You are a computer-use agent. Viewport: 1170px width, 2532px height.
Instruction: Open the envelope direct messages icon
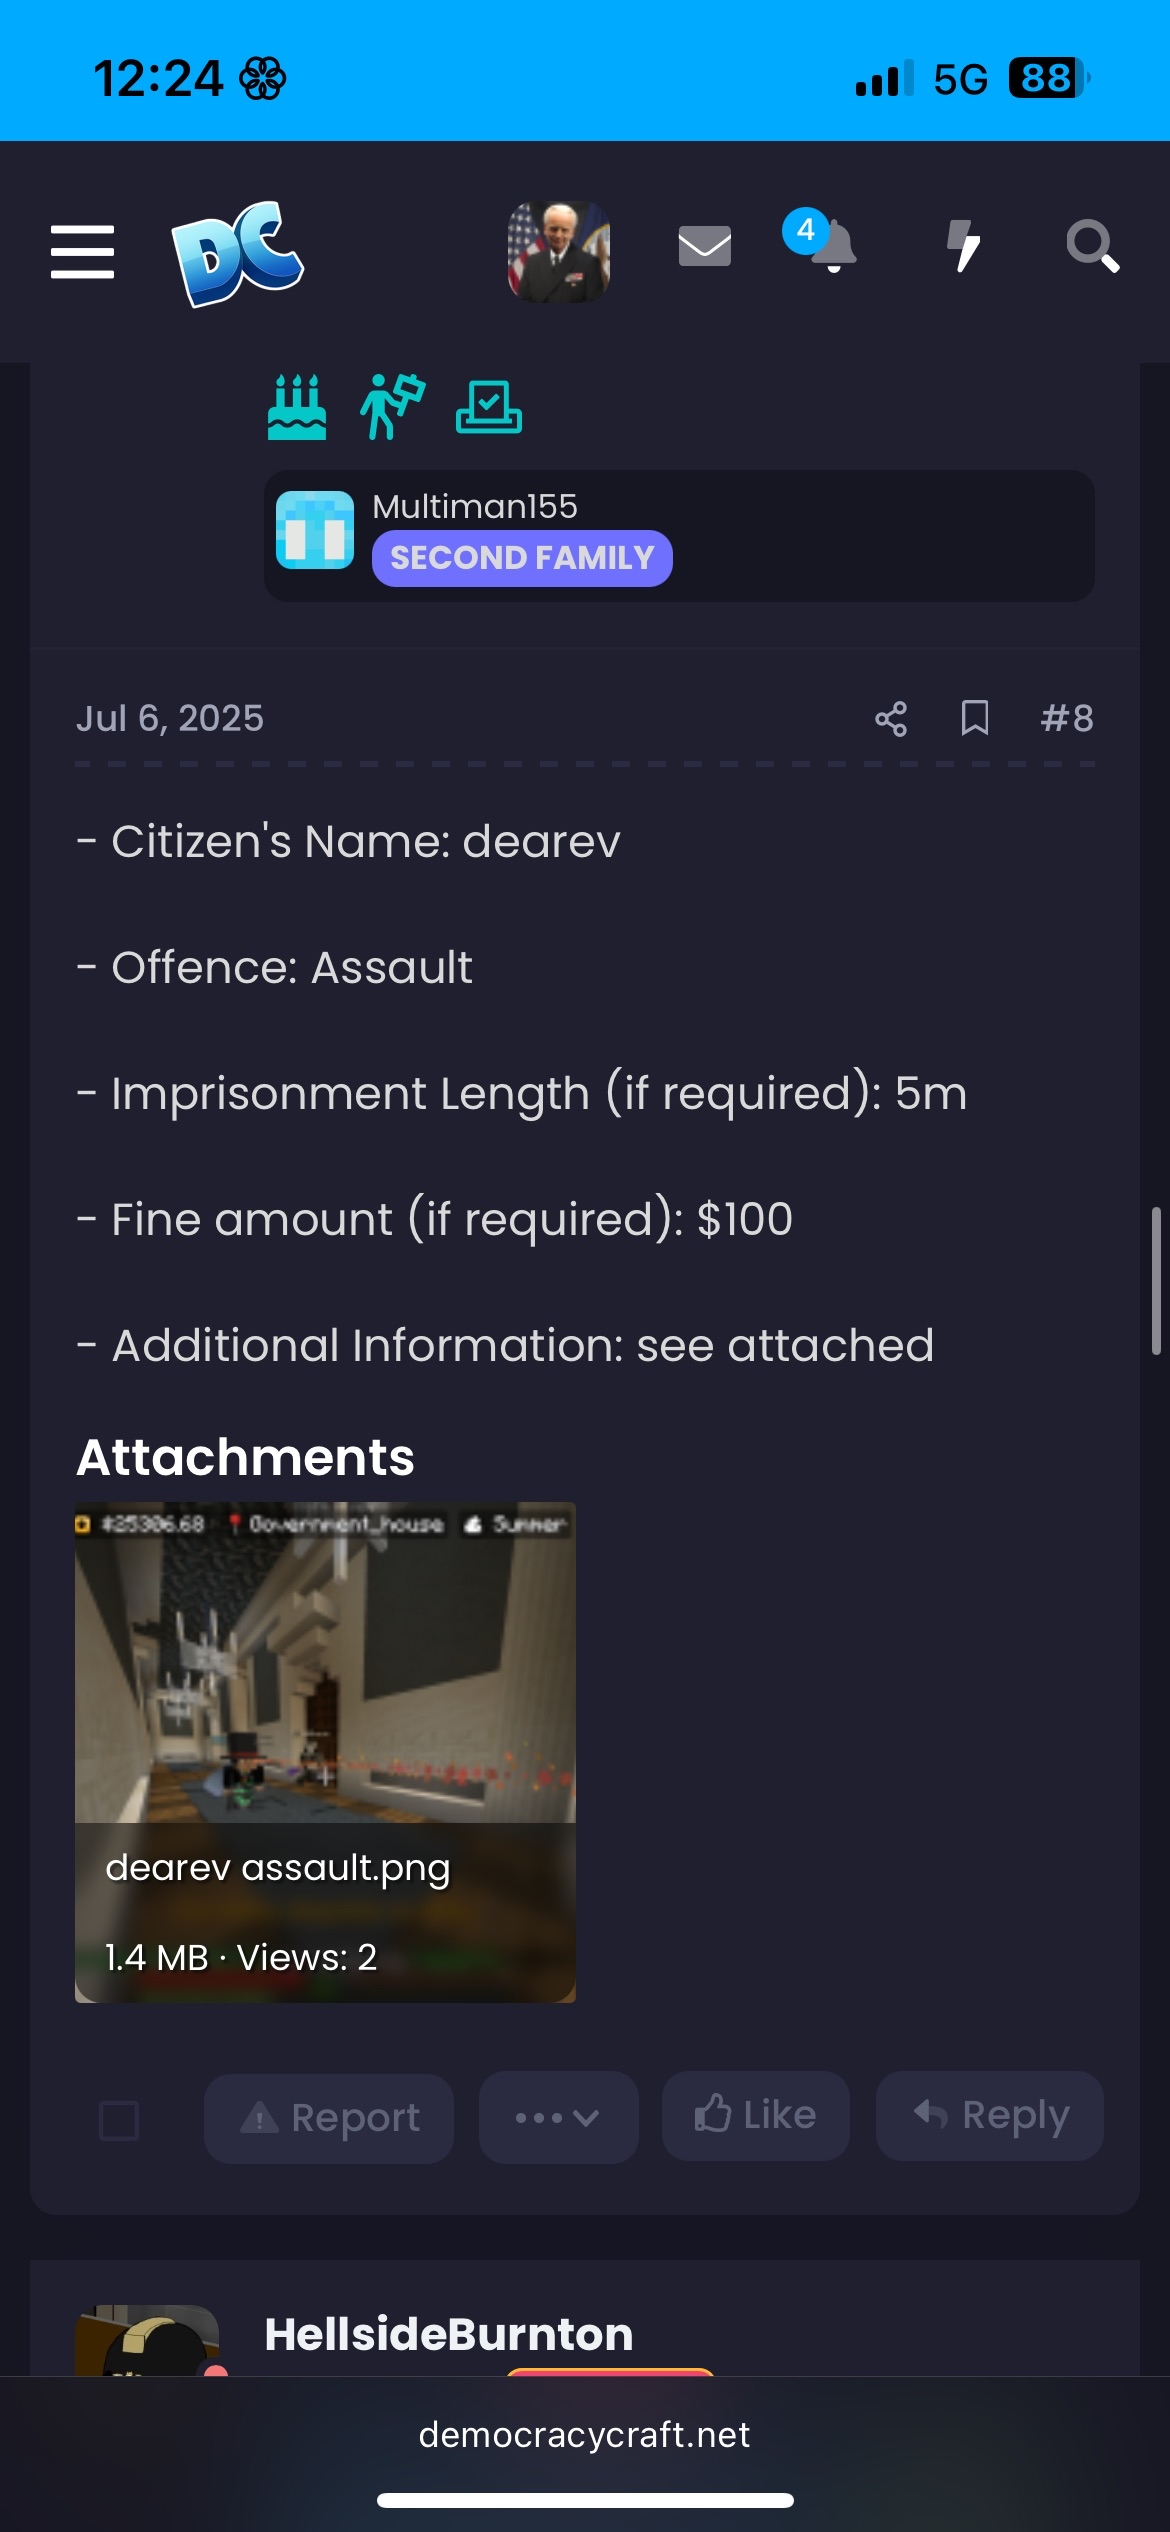705,246
